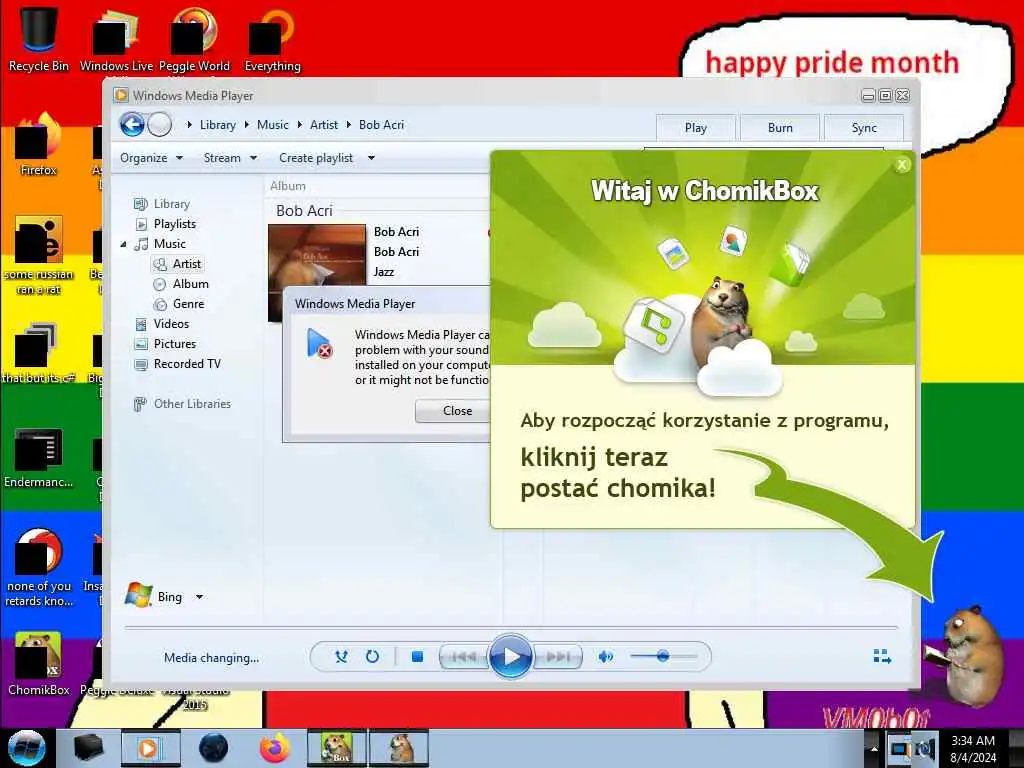1024x768 pixels.
Task: Open the Sync tab
Action: pos(864,128)
